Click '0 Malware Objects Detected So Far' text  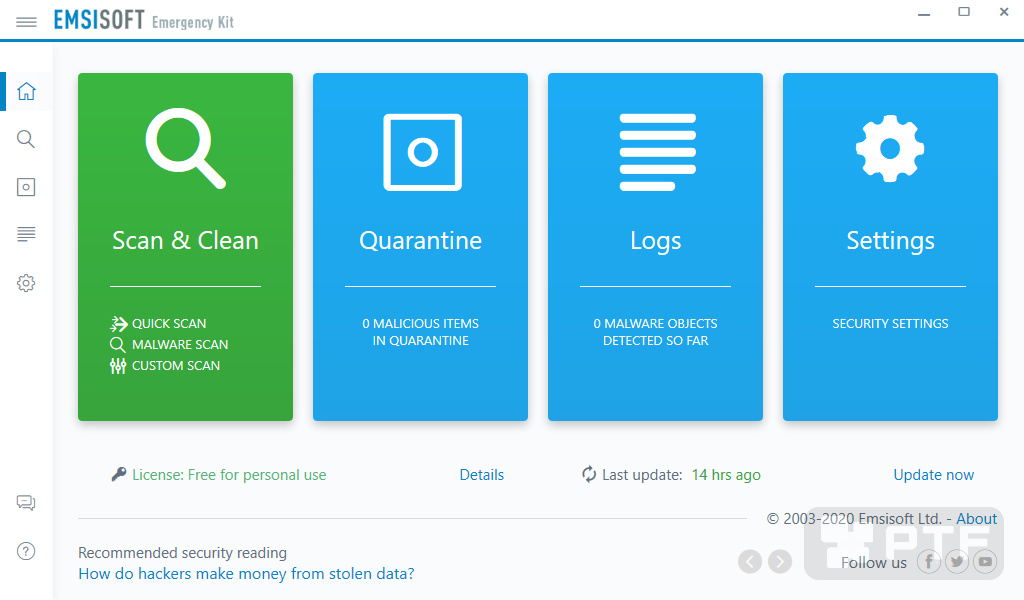(x=656, y=332)
